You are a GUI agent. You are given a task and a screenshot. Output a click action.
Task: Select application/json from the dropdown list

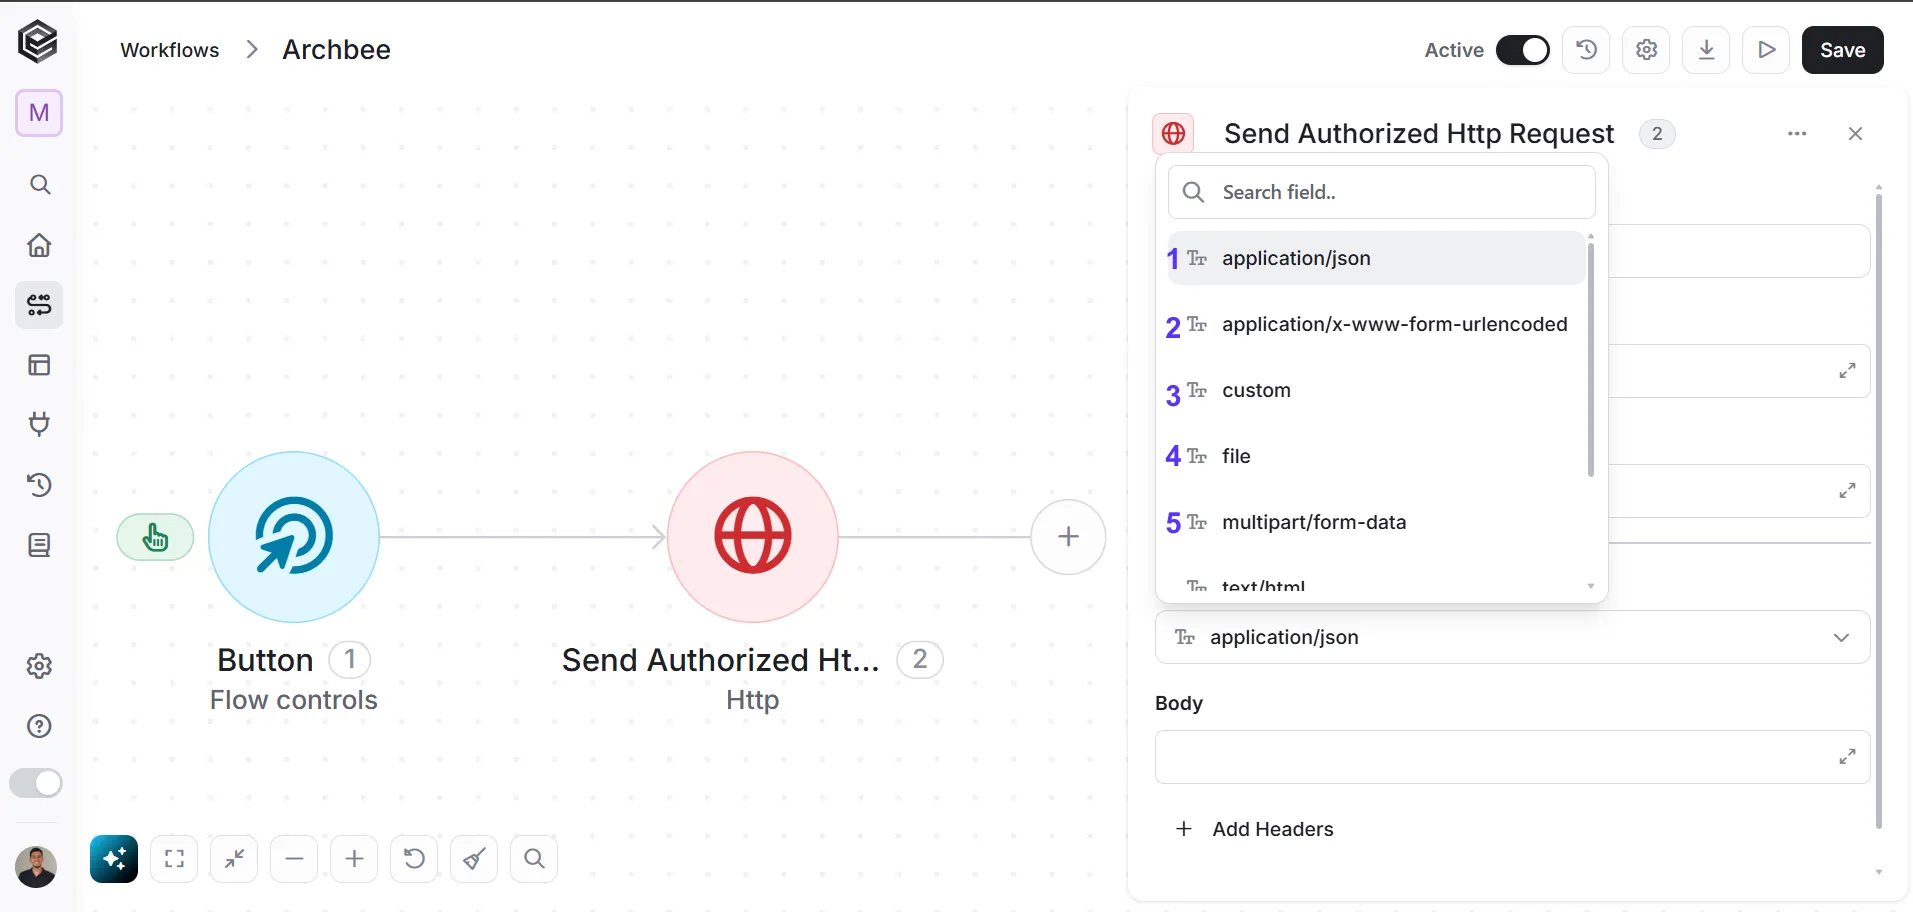point(1376,258)
